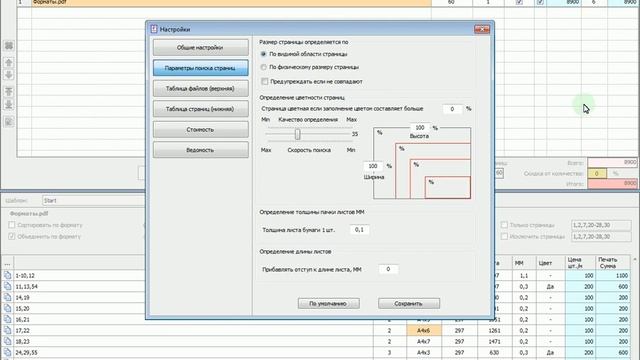The width and height of the screenshot is (640, 360).
Task: Click the 'Цена шт./н' column header
Action: pyautogui.click(x=581, y=263)
